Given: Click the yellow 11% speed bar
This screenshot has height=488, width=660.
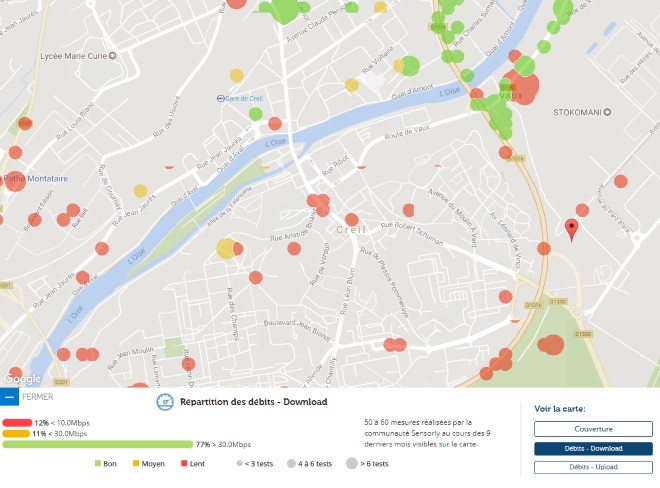Looking at the screenshot, I should [x=16, y=433].
